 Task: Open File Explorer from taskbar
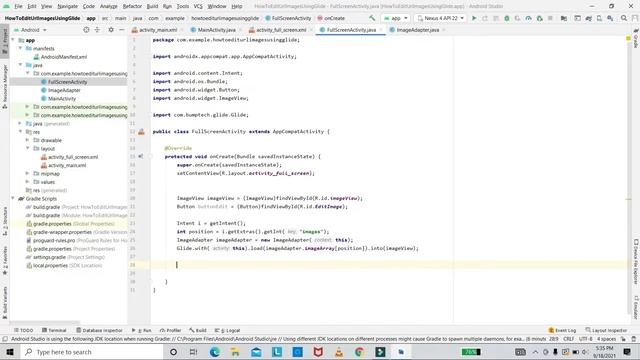click(x=236, y=352)
